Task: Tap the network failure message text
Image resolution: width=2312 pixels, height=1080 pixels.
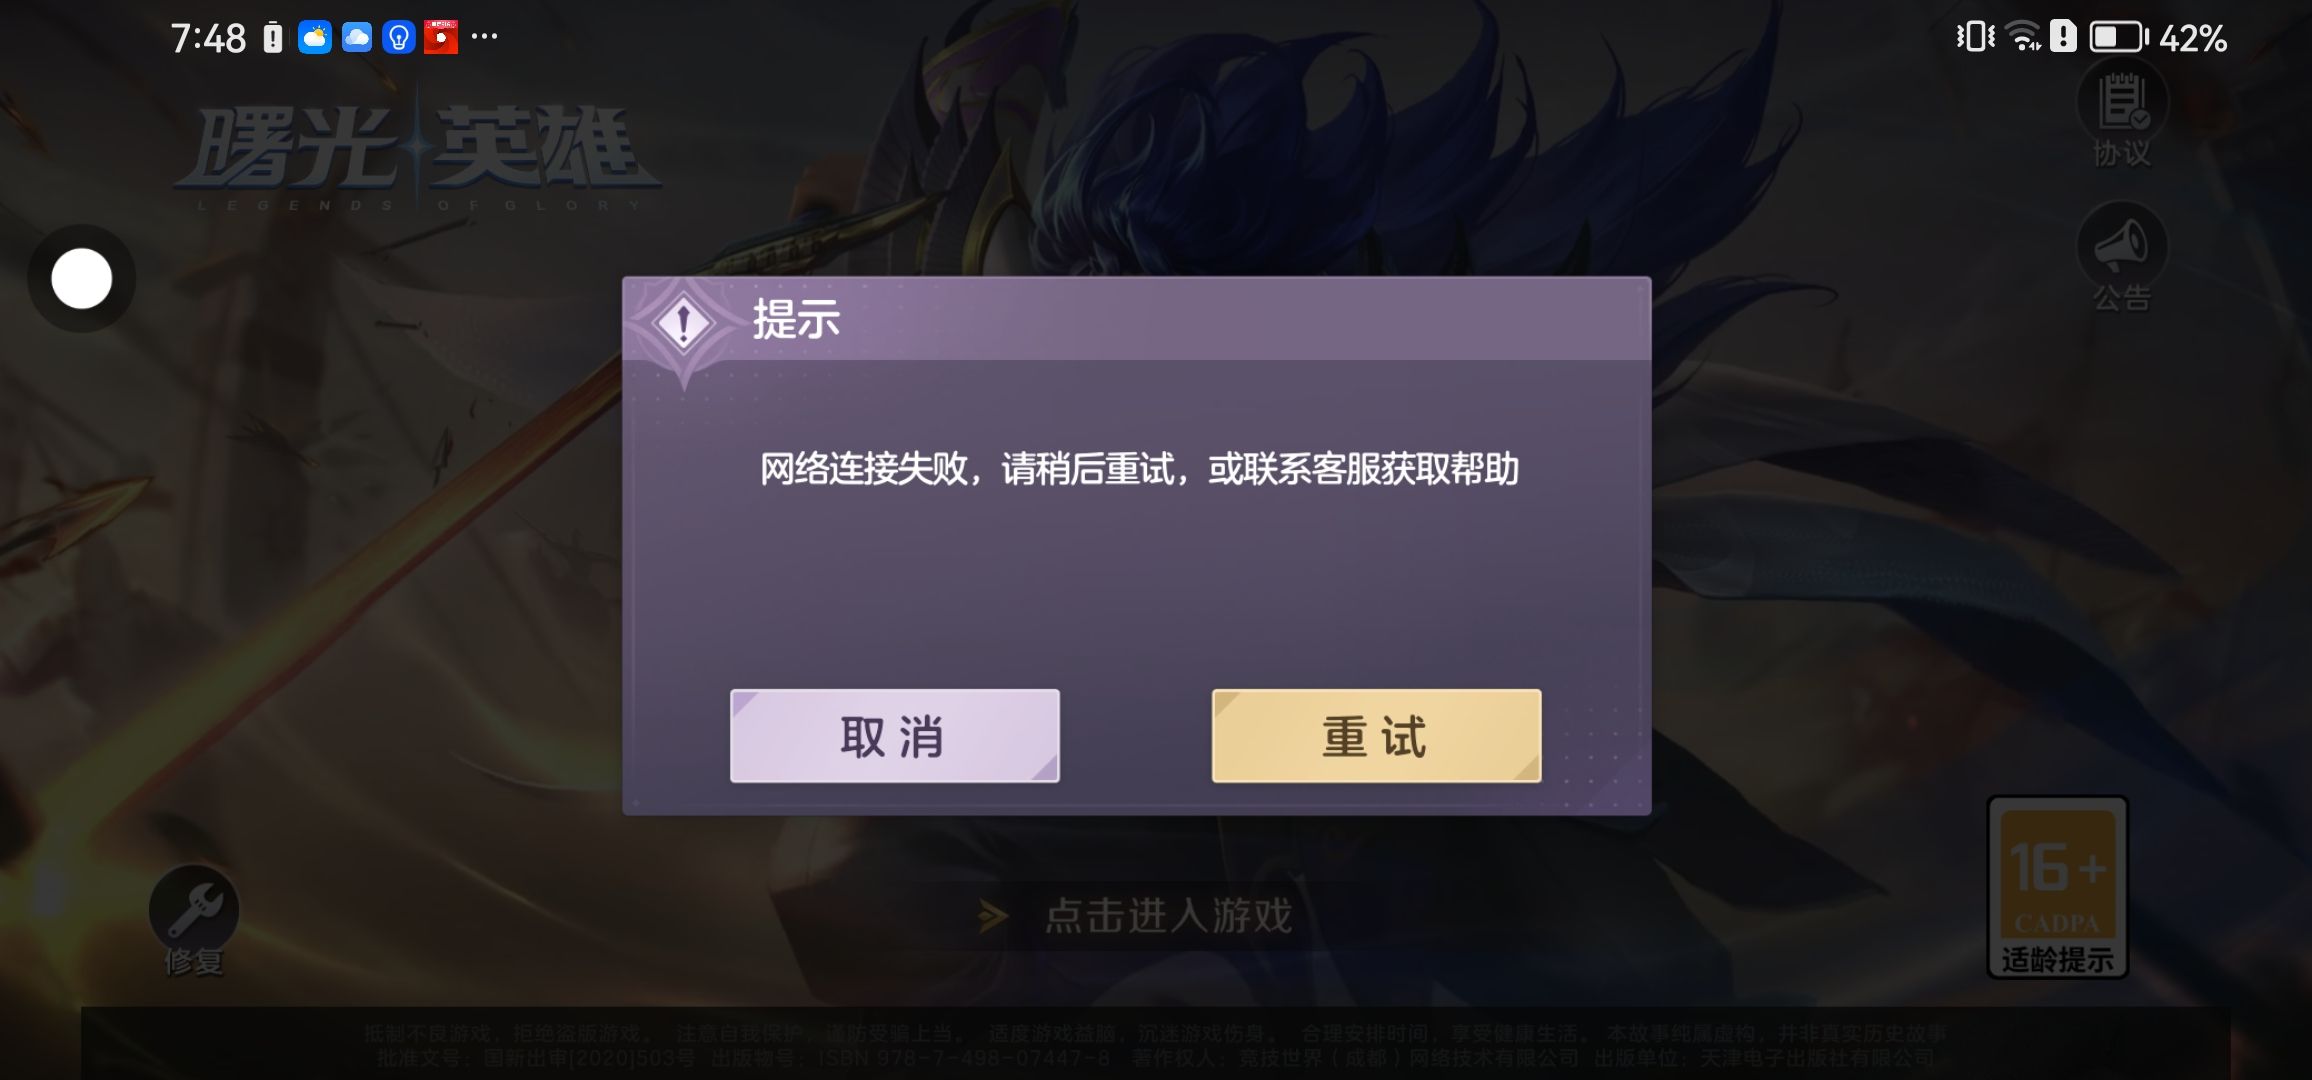Action: (1139, 469)
